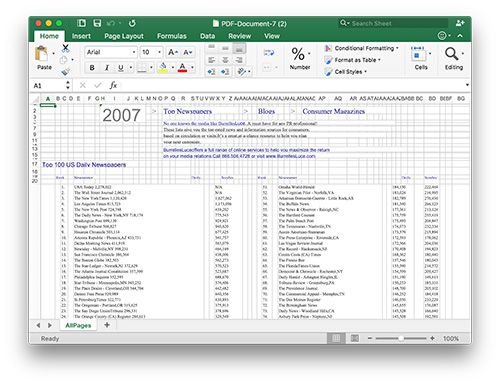Apply red font color
The image size is (500, 385).
(x=182, y=68)
